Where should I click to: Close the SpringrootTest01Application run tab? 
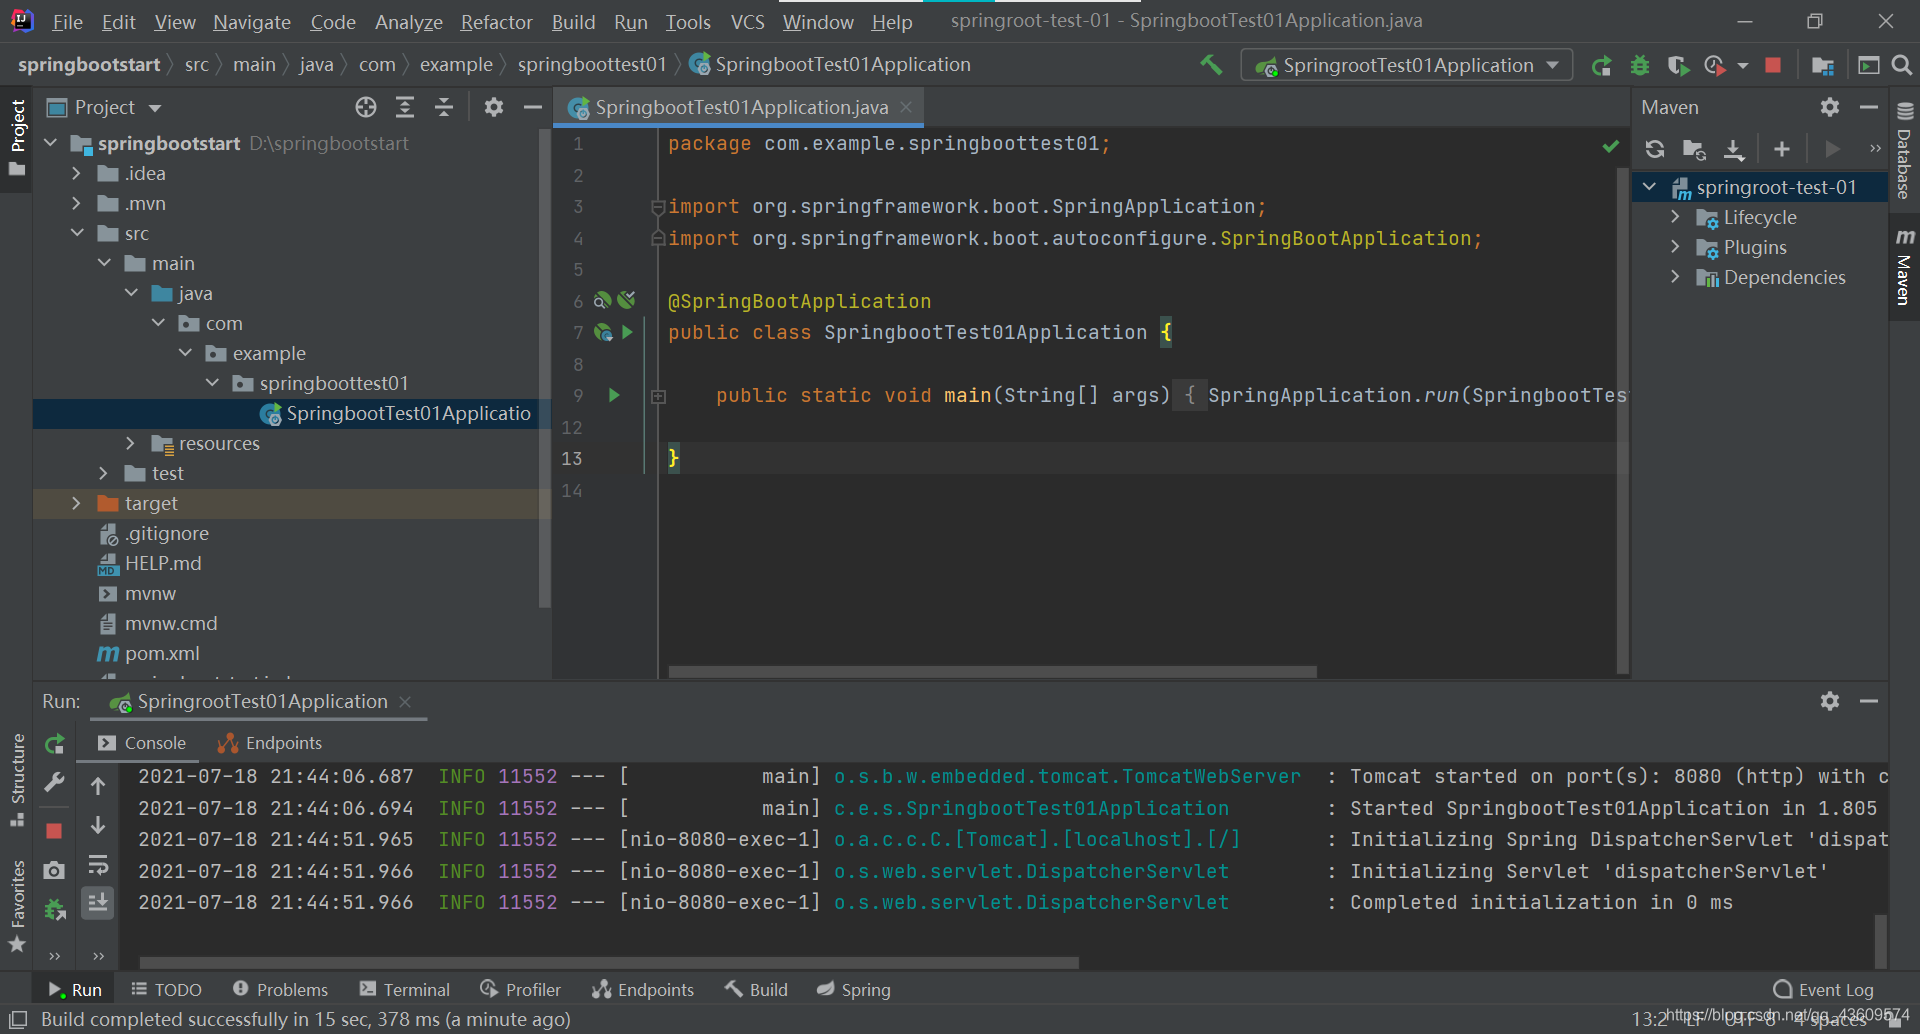pyautogui.click(x=405, y=702)
